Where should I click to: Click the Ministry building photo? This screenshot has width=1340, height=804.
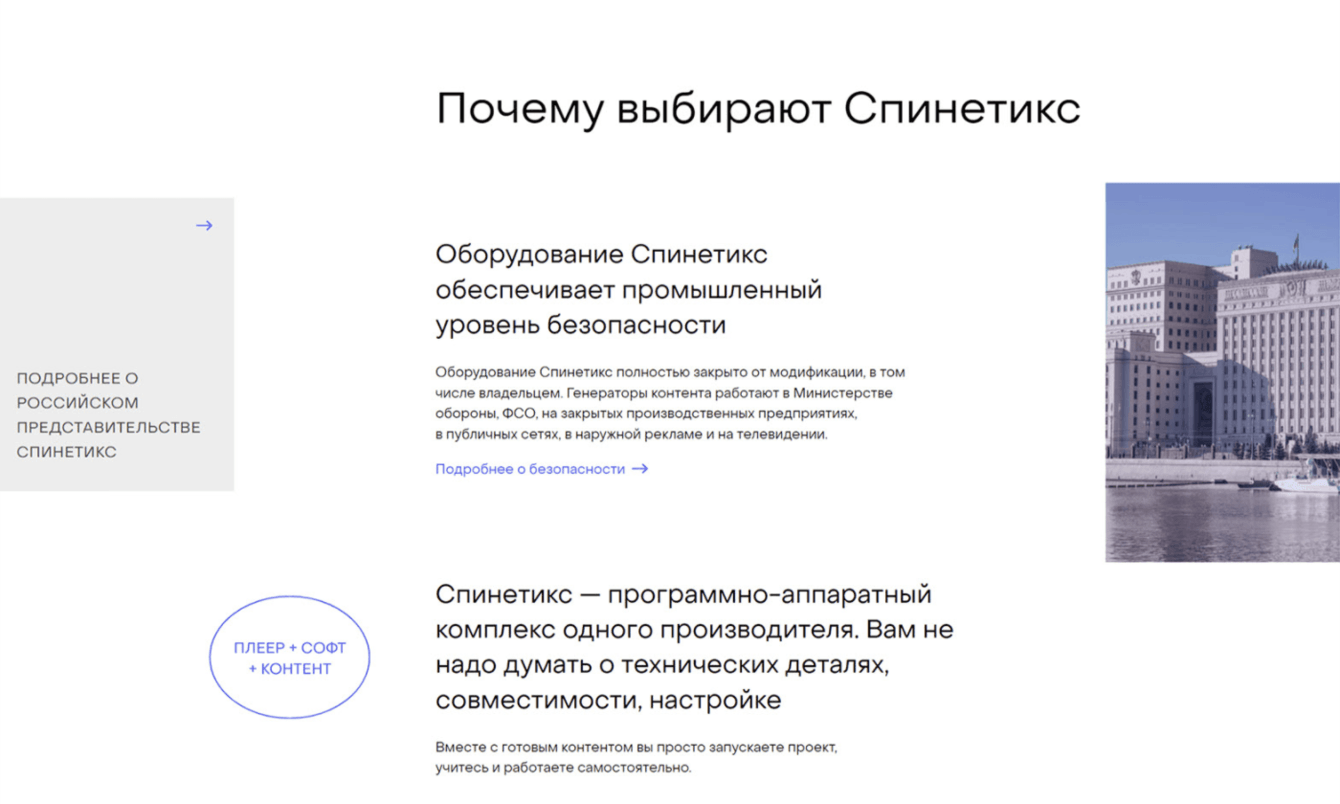pyautogui.click(x=1220, y=370)
